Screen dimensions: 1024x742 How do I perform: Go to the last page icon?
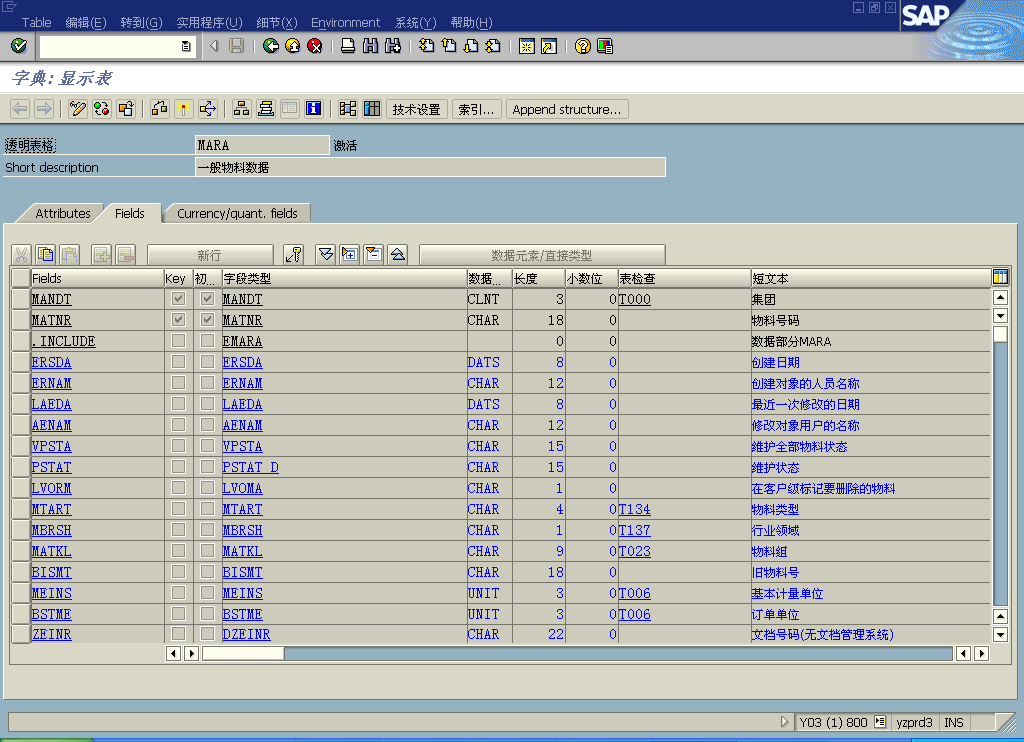point(493,46)
